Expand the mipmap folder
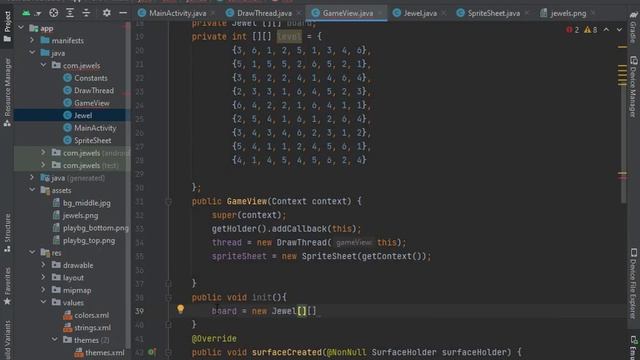Screen dimensions: 640x360 [43, 290]
